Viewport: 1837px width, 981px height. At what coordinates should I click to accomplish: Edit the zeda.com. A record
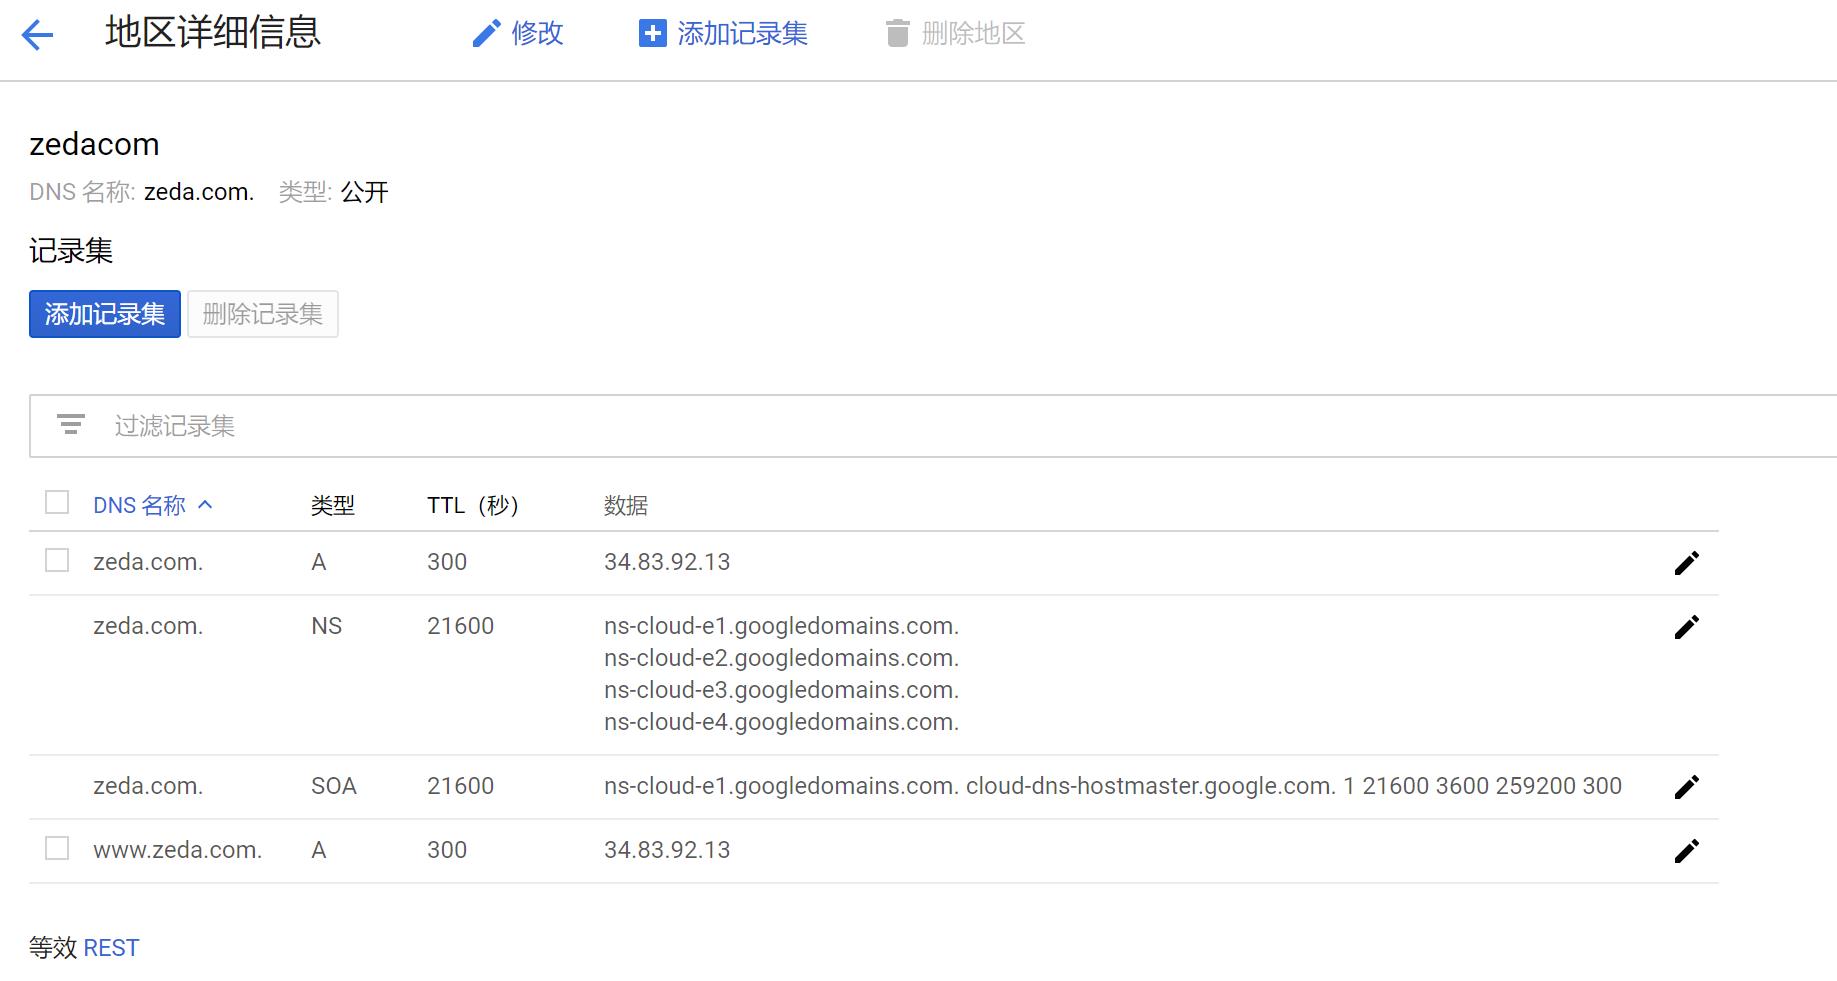click(1686, 563)
